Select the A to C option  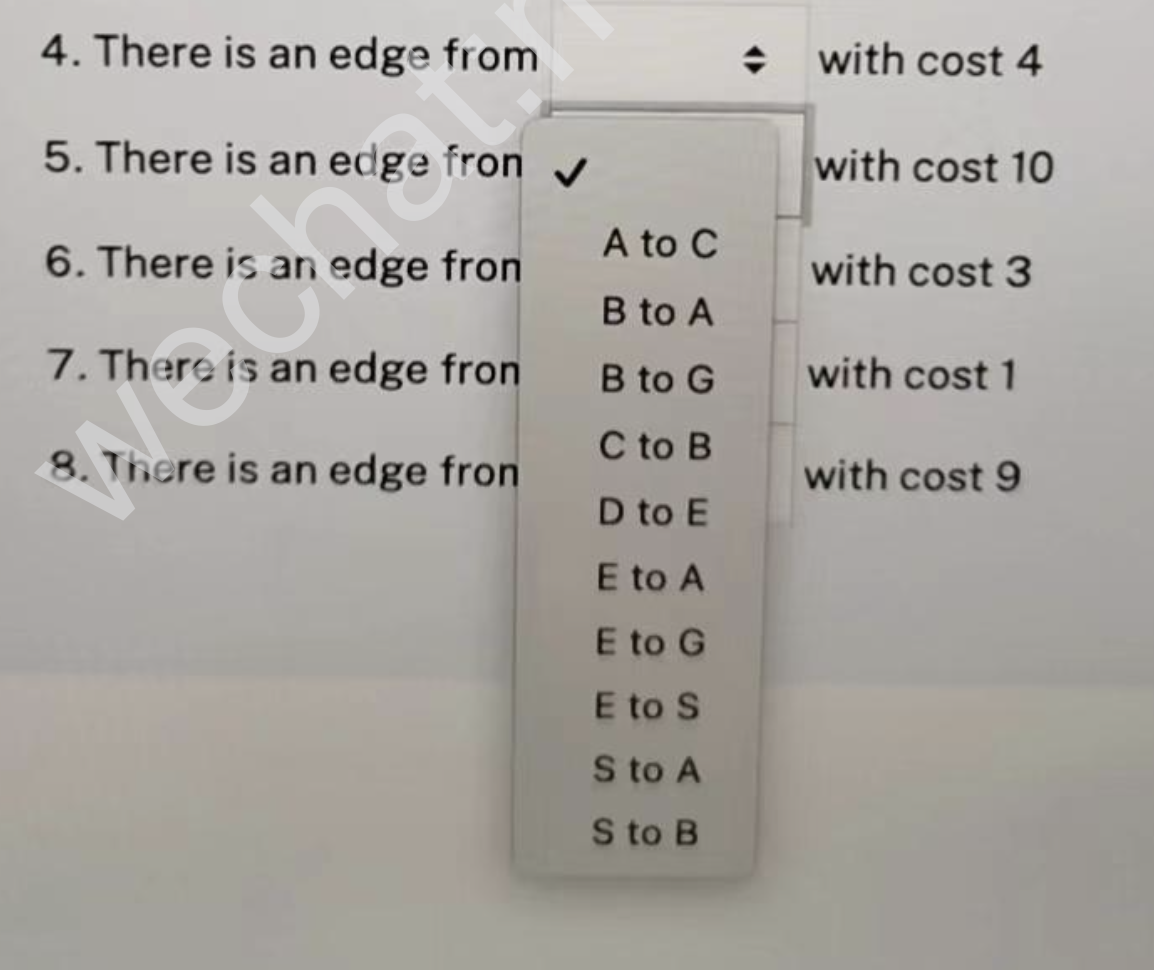click(658, 245)
